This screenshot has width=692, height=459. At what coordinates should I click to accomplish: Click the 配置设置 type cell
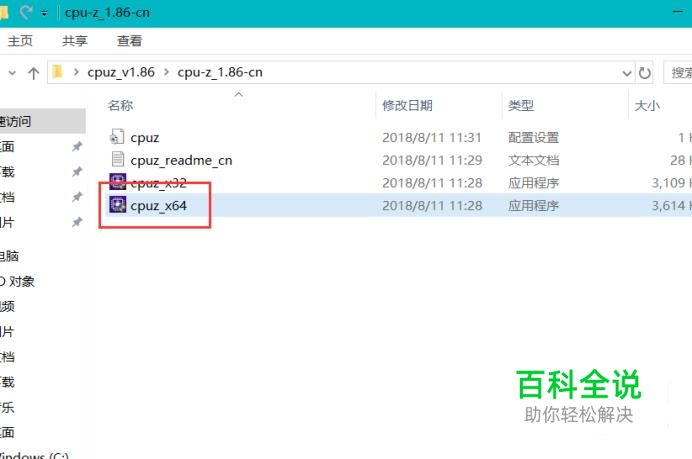click(534, 138)
